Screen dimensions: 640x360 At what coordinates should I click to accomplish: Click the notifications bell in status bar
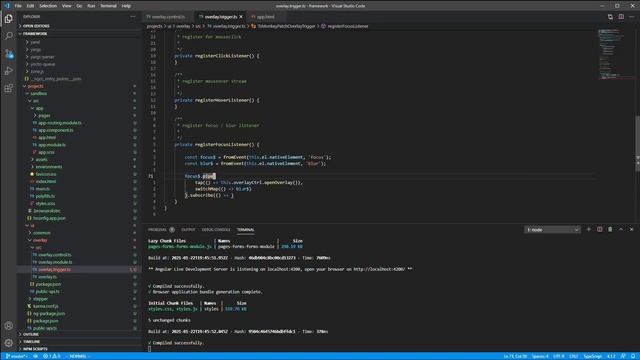(x=633, y=356)
